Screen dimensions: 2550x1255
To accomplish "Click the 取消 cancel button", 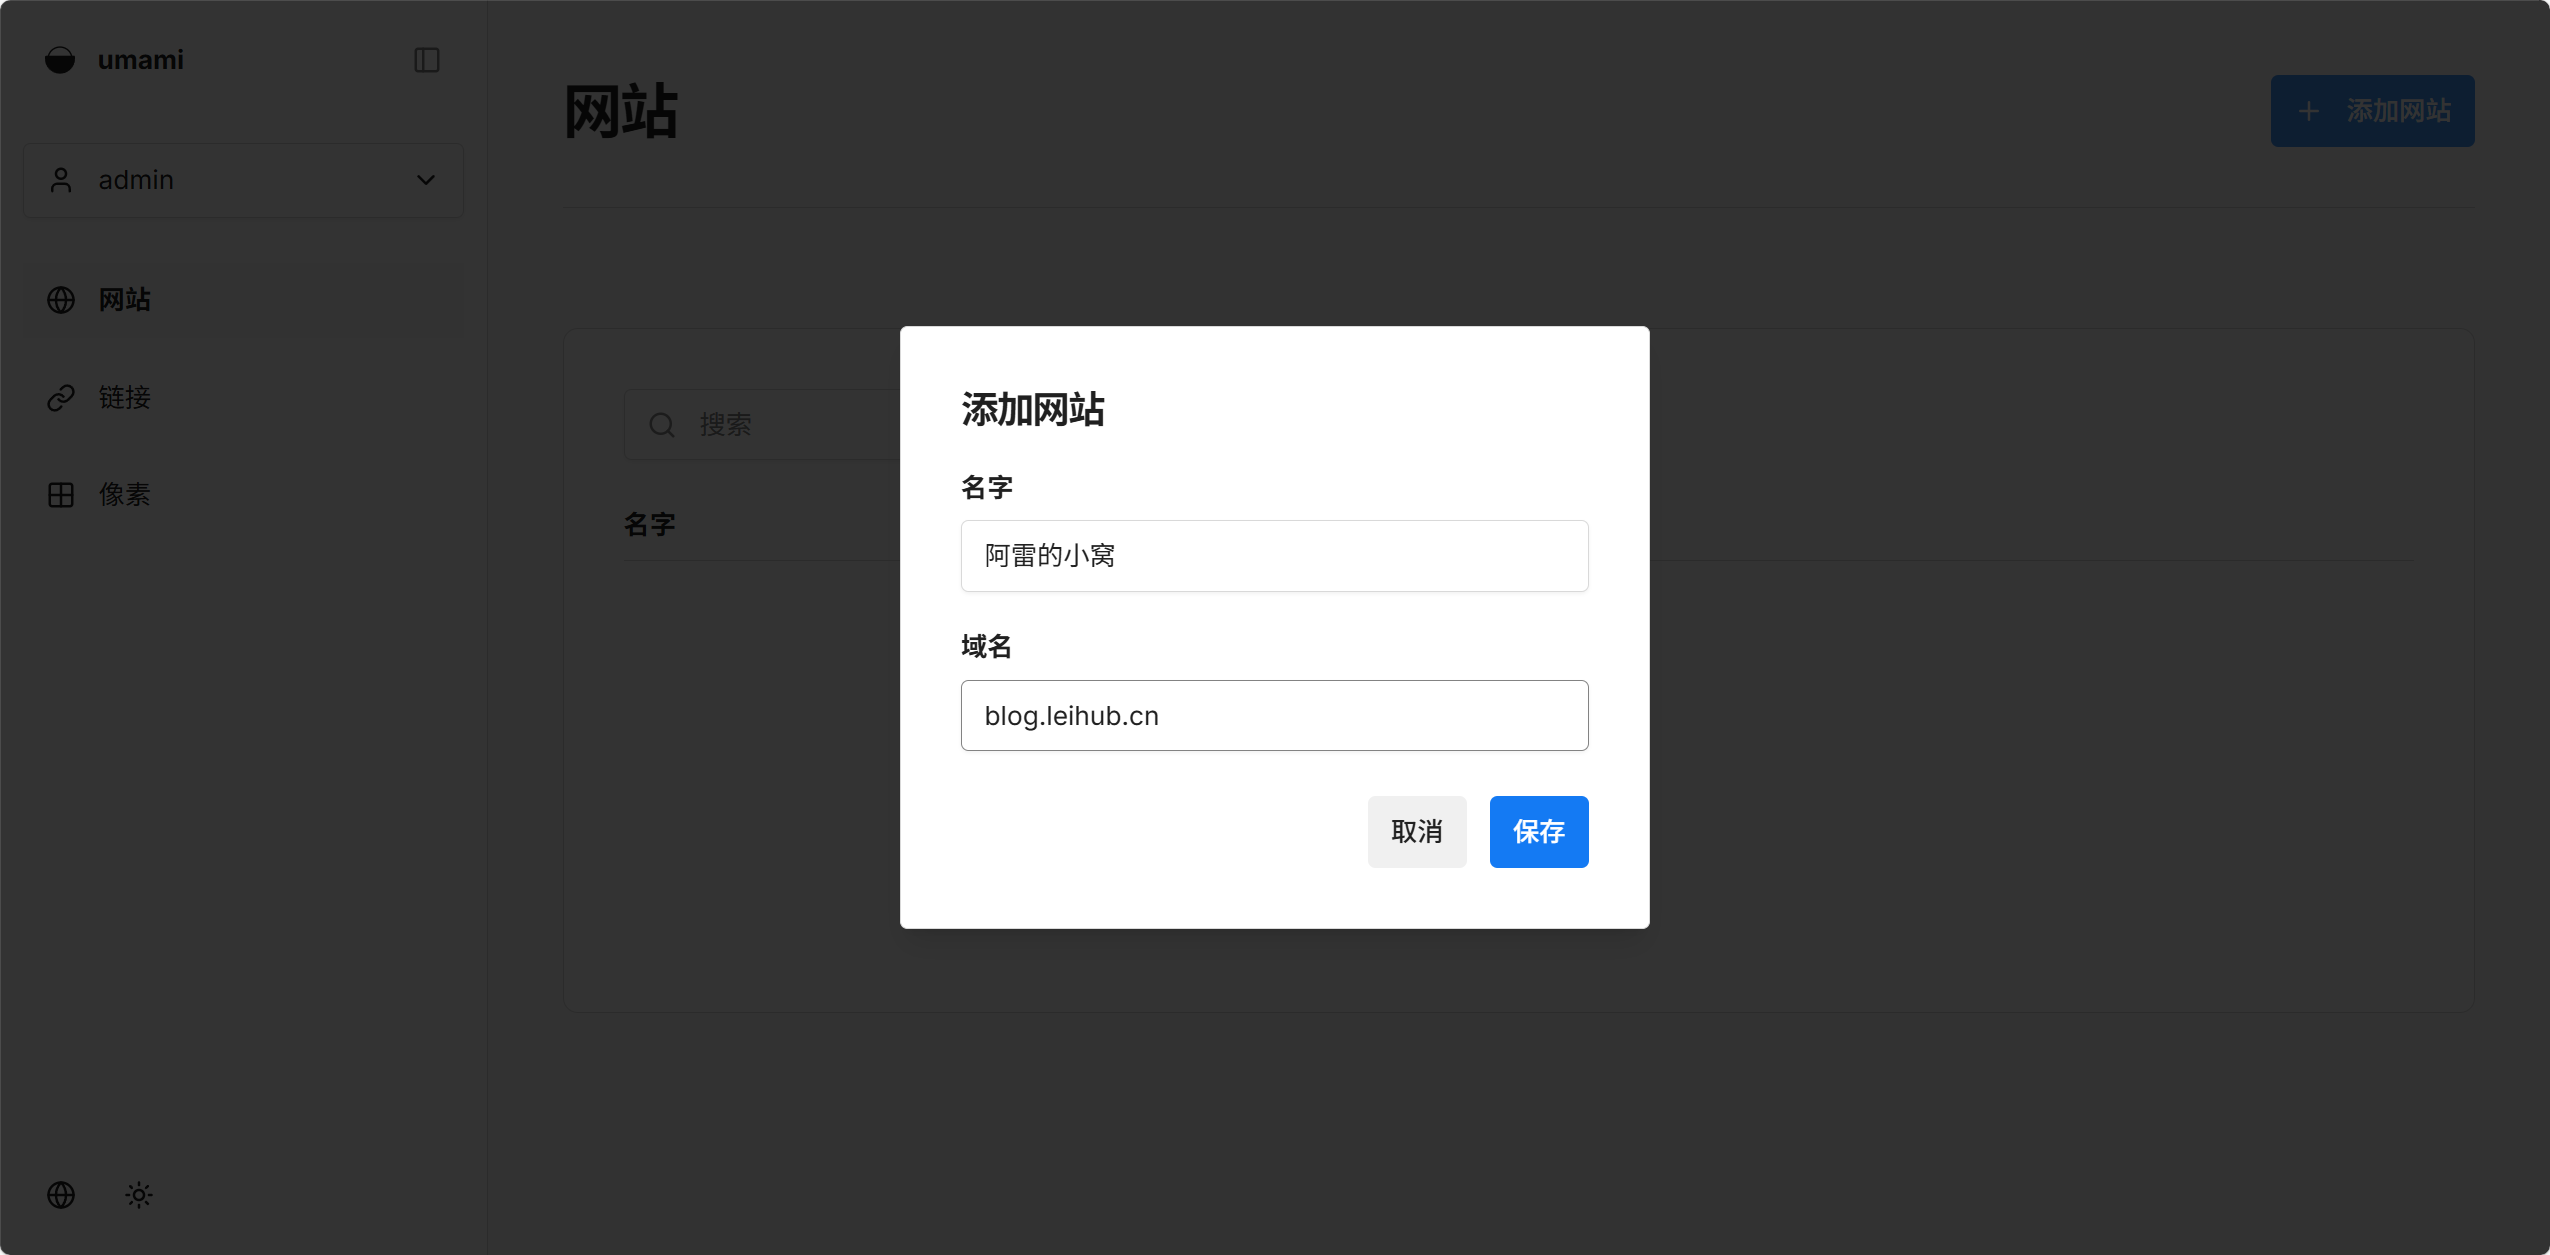I will [1416, 832].
